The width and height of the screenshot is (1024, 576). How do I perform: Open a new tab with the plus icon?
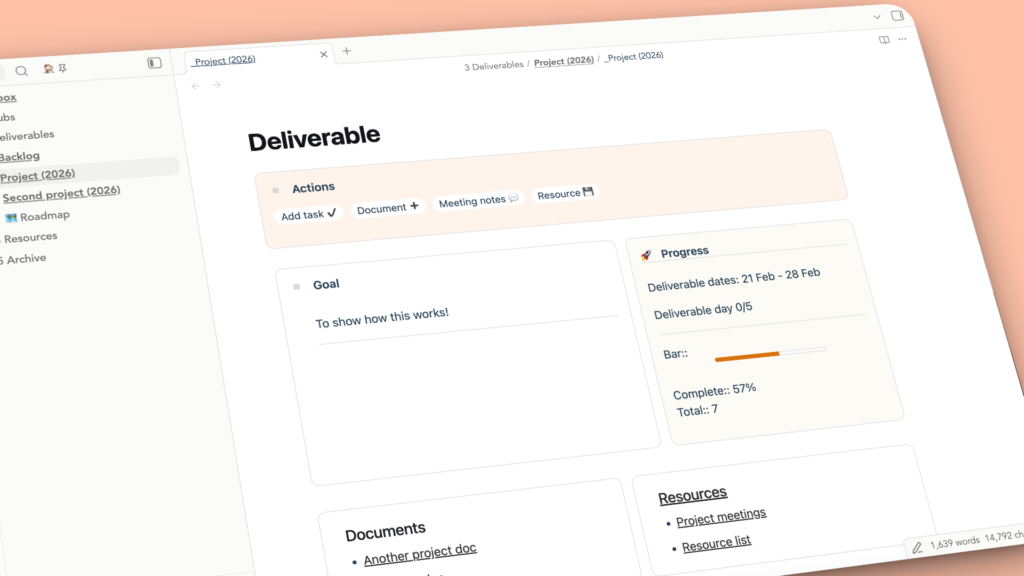[346, 50]
